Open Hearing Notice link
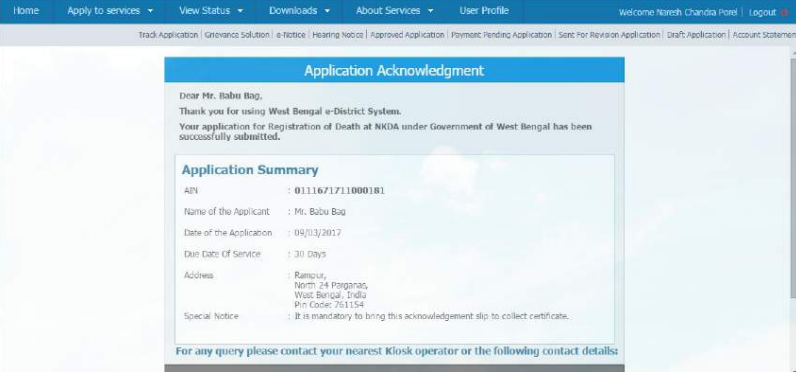 pos(338,35)
